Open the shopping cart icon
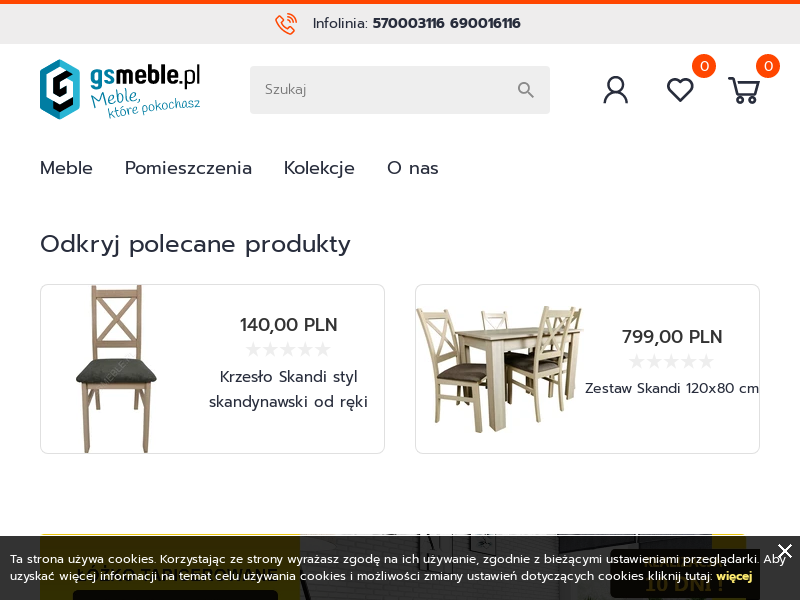 743,90
